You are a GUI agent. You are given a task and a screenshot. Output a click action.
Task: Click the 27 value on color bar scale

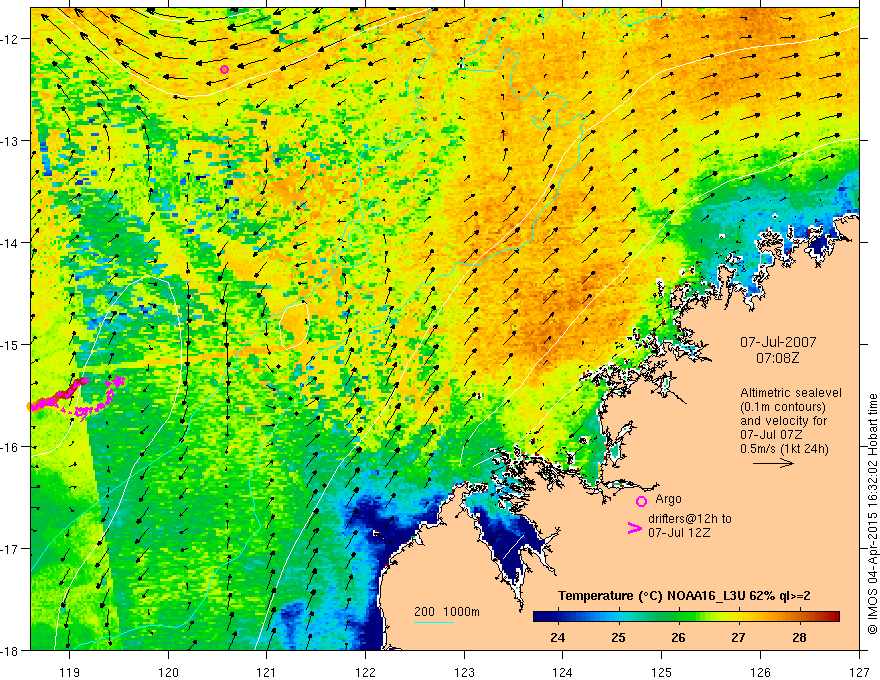739,637
